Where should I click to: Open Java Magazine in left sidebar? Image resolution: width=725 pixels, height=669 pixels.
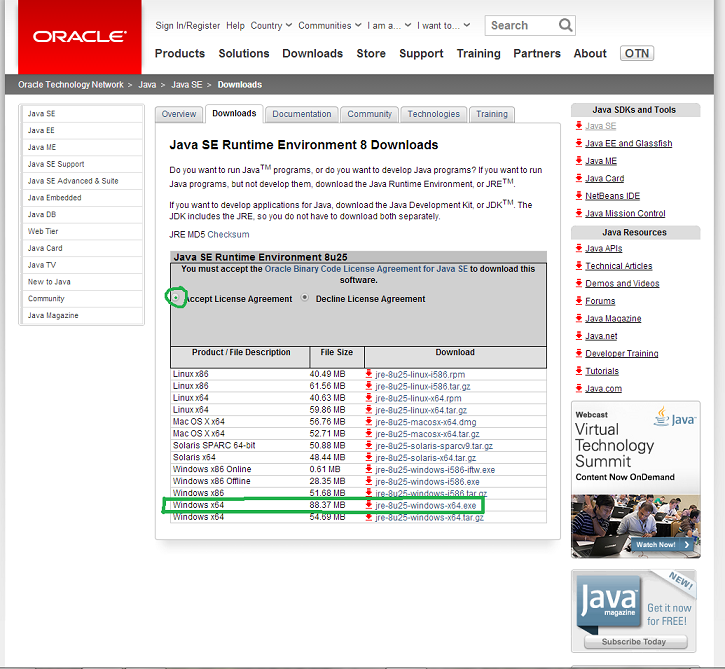point(53,315)
